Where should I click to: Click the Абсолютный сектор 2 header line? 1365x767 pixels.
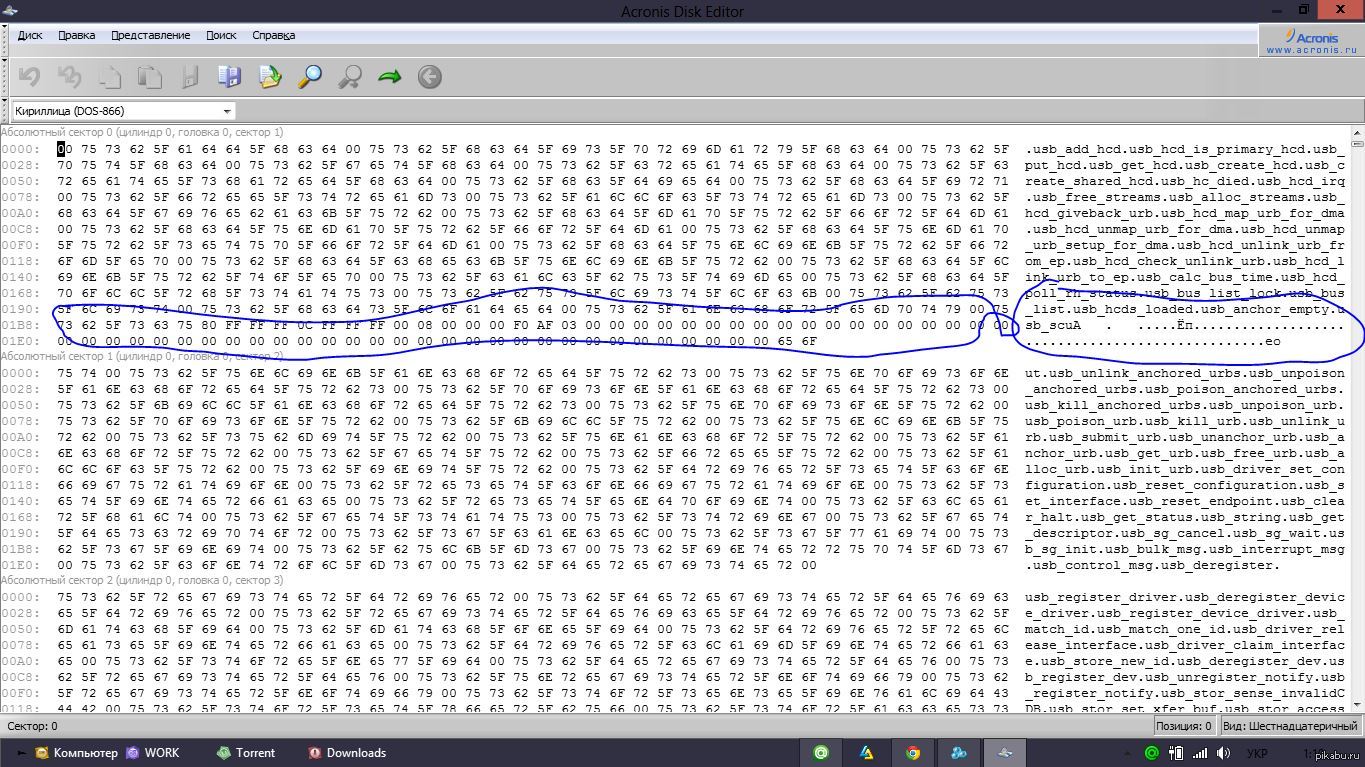pyautogui.click(x=142, y=579)
